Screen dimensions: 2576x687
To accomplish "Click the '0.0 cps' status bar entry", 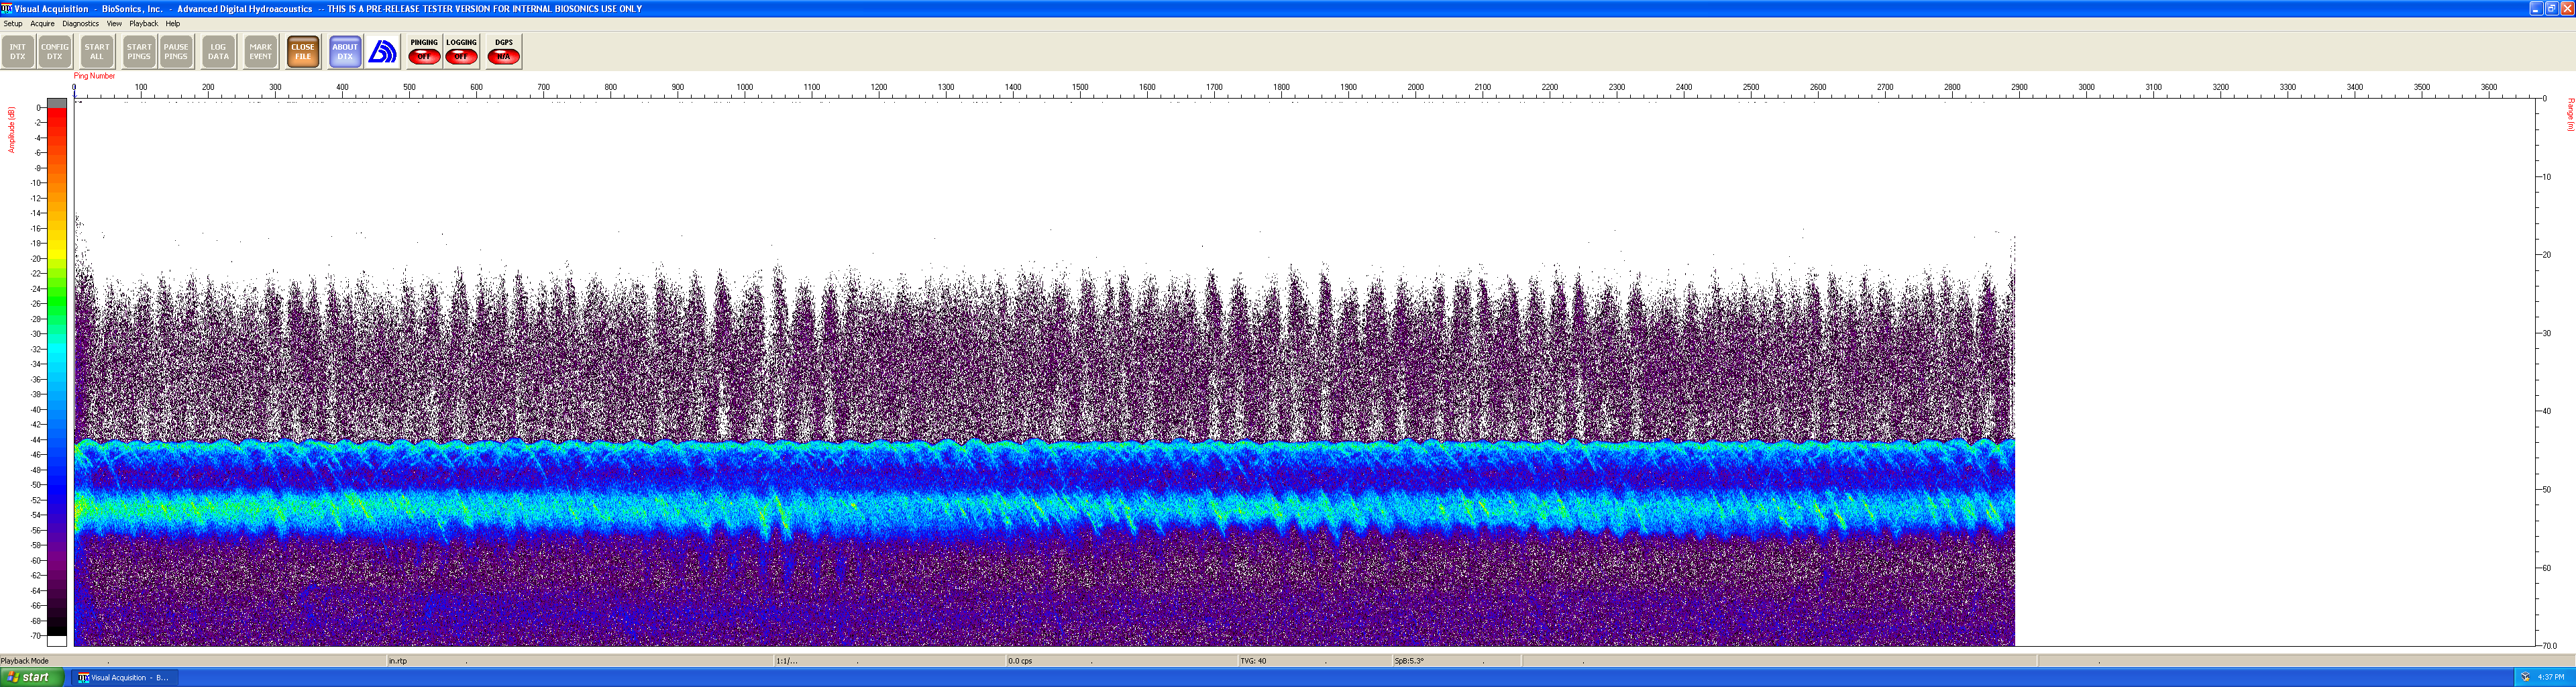I will [1020, 661].
